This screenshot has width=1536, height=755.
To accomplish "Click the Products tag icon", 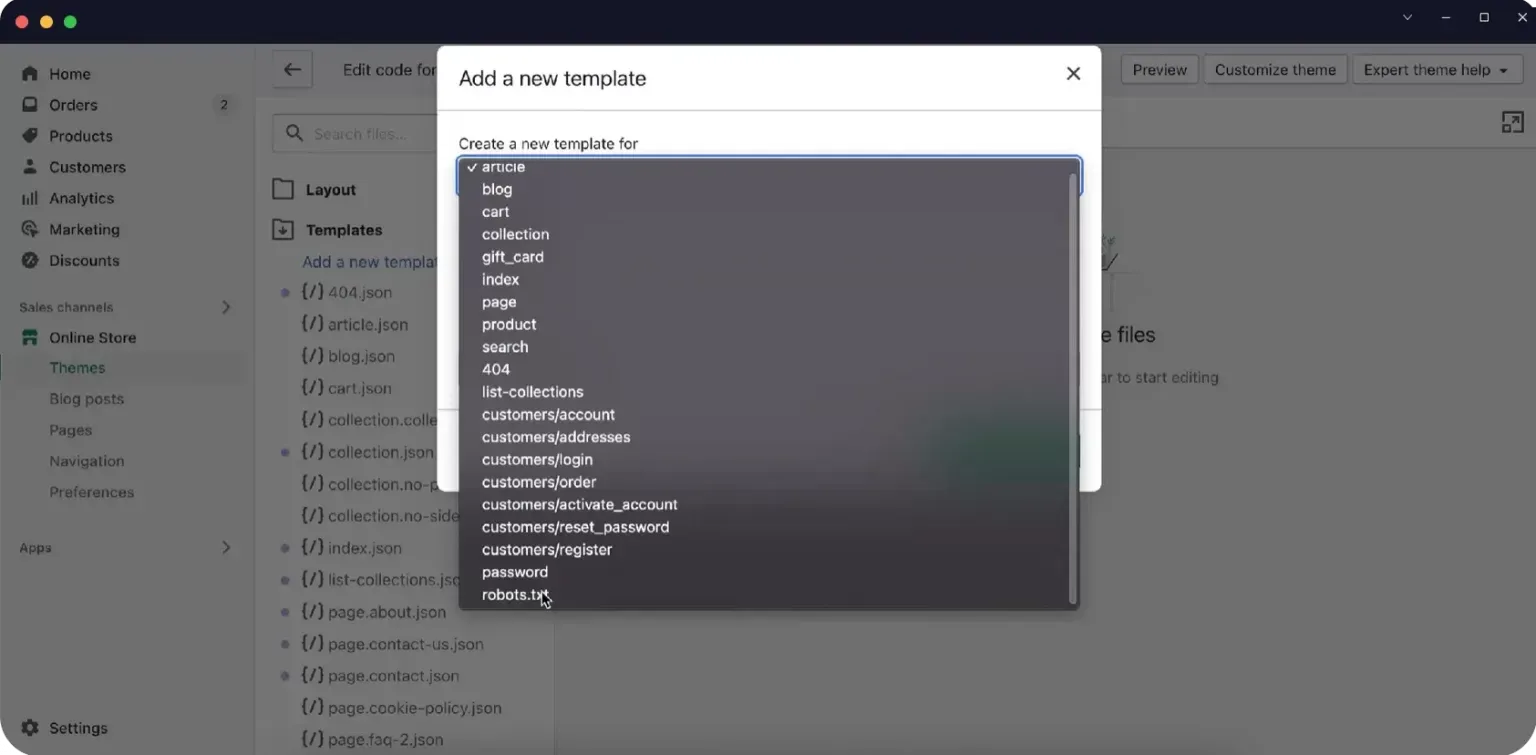I will (30, 136).
